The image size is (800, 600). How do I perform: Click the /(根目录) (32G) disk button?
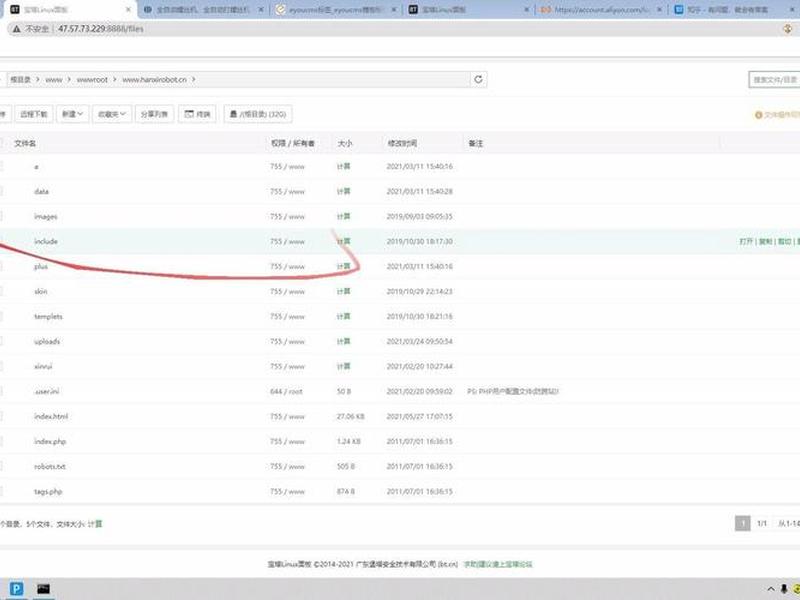click(258, 114)
